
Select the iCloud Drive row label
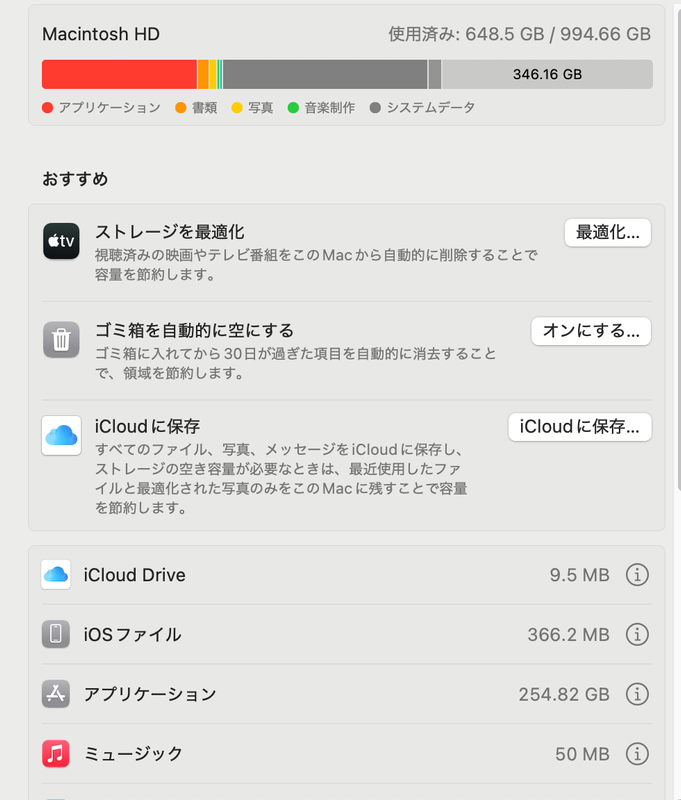click(x=134, y=575)
